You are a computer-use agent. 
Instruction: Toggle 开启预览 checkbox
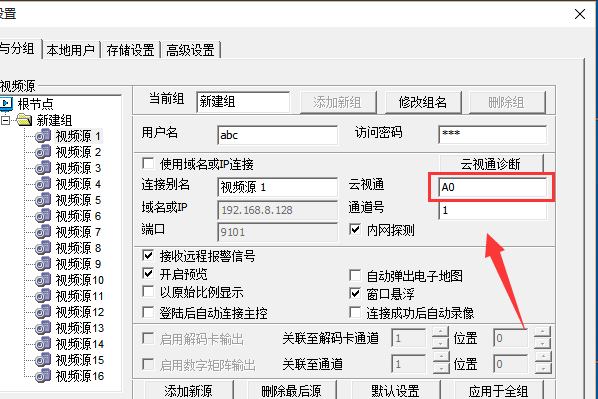click(148, 274)
